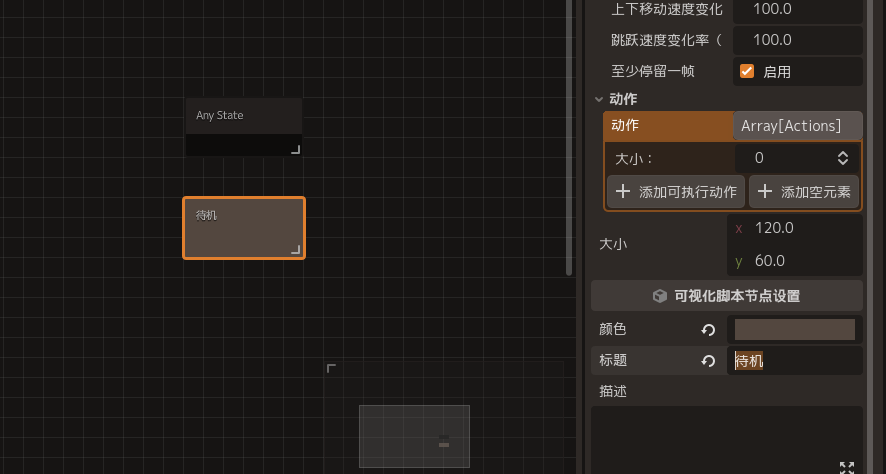Viewport: 886px width, 474px height.
Task: Reset the 颜色 property
Action: coord(709,330)
